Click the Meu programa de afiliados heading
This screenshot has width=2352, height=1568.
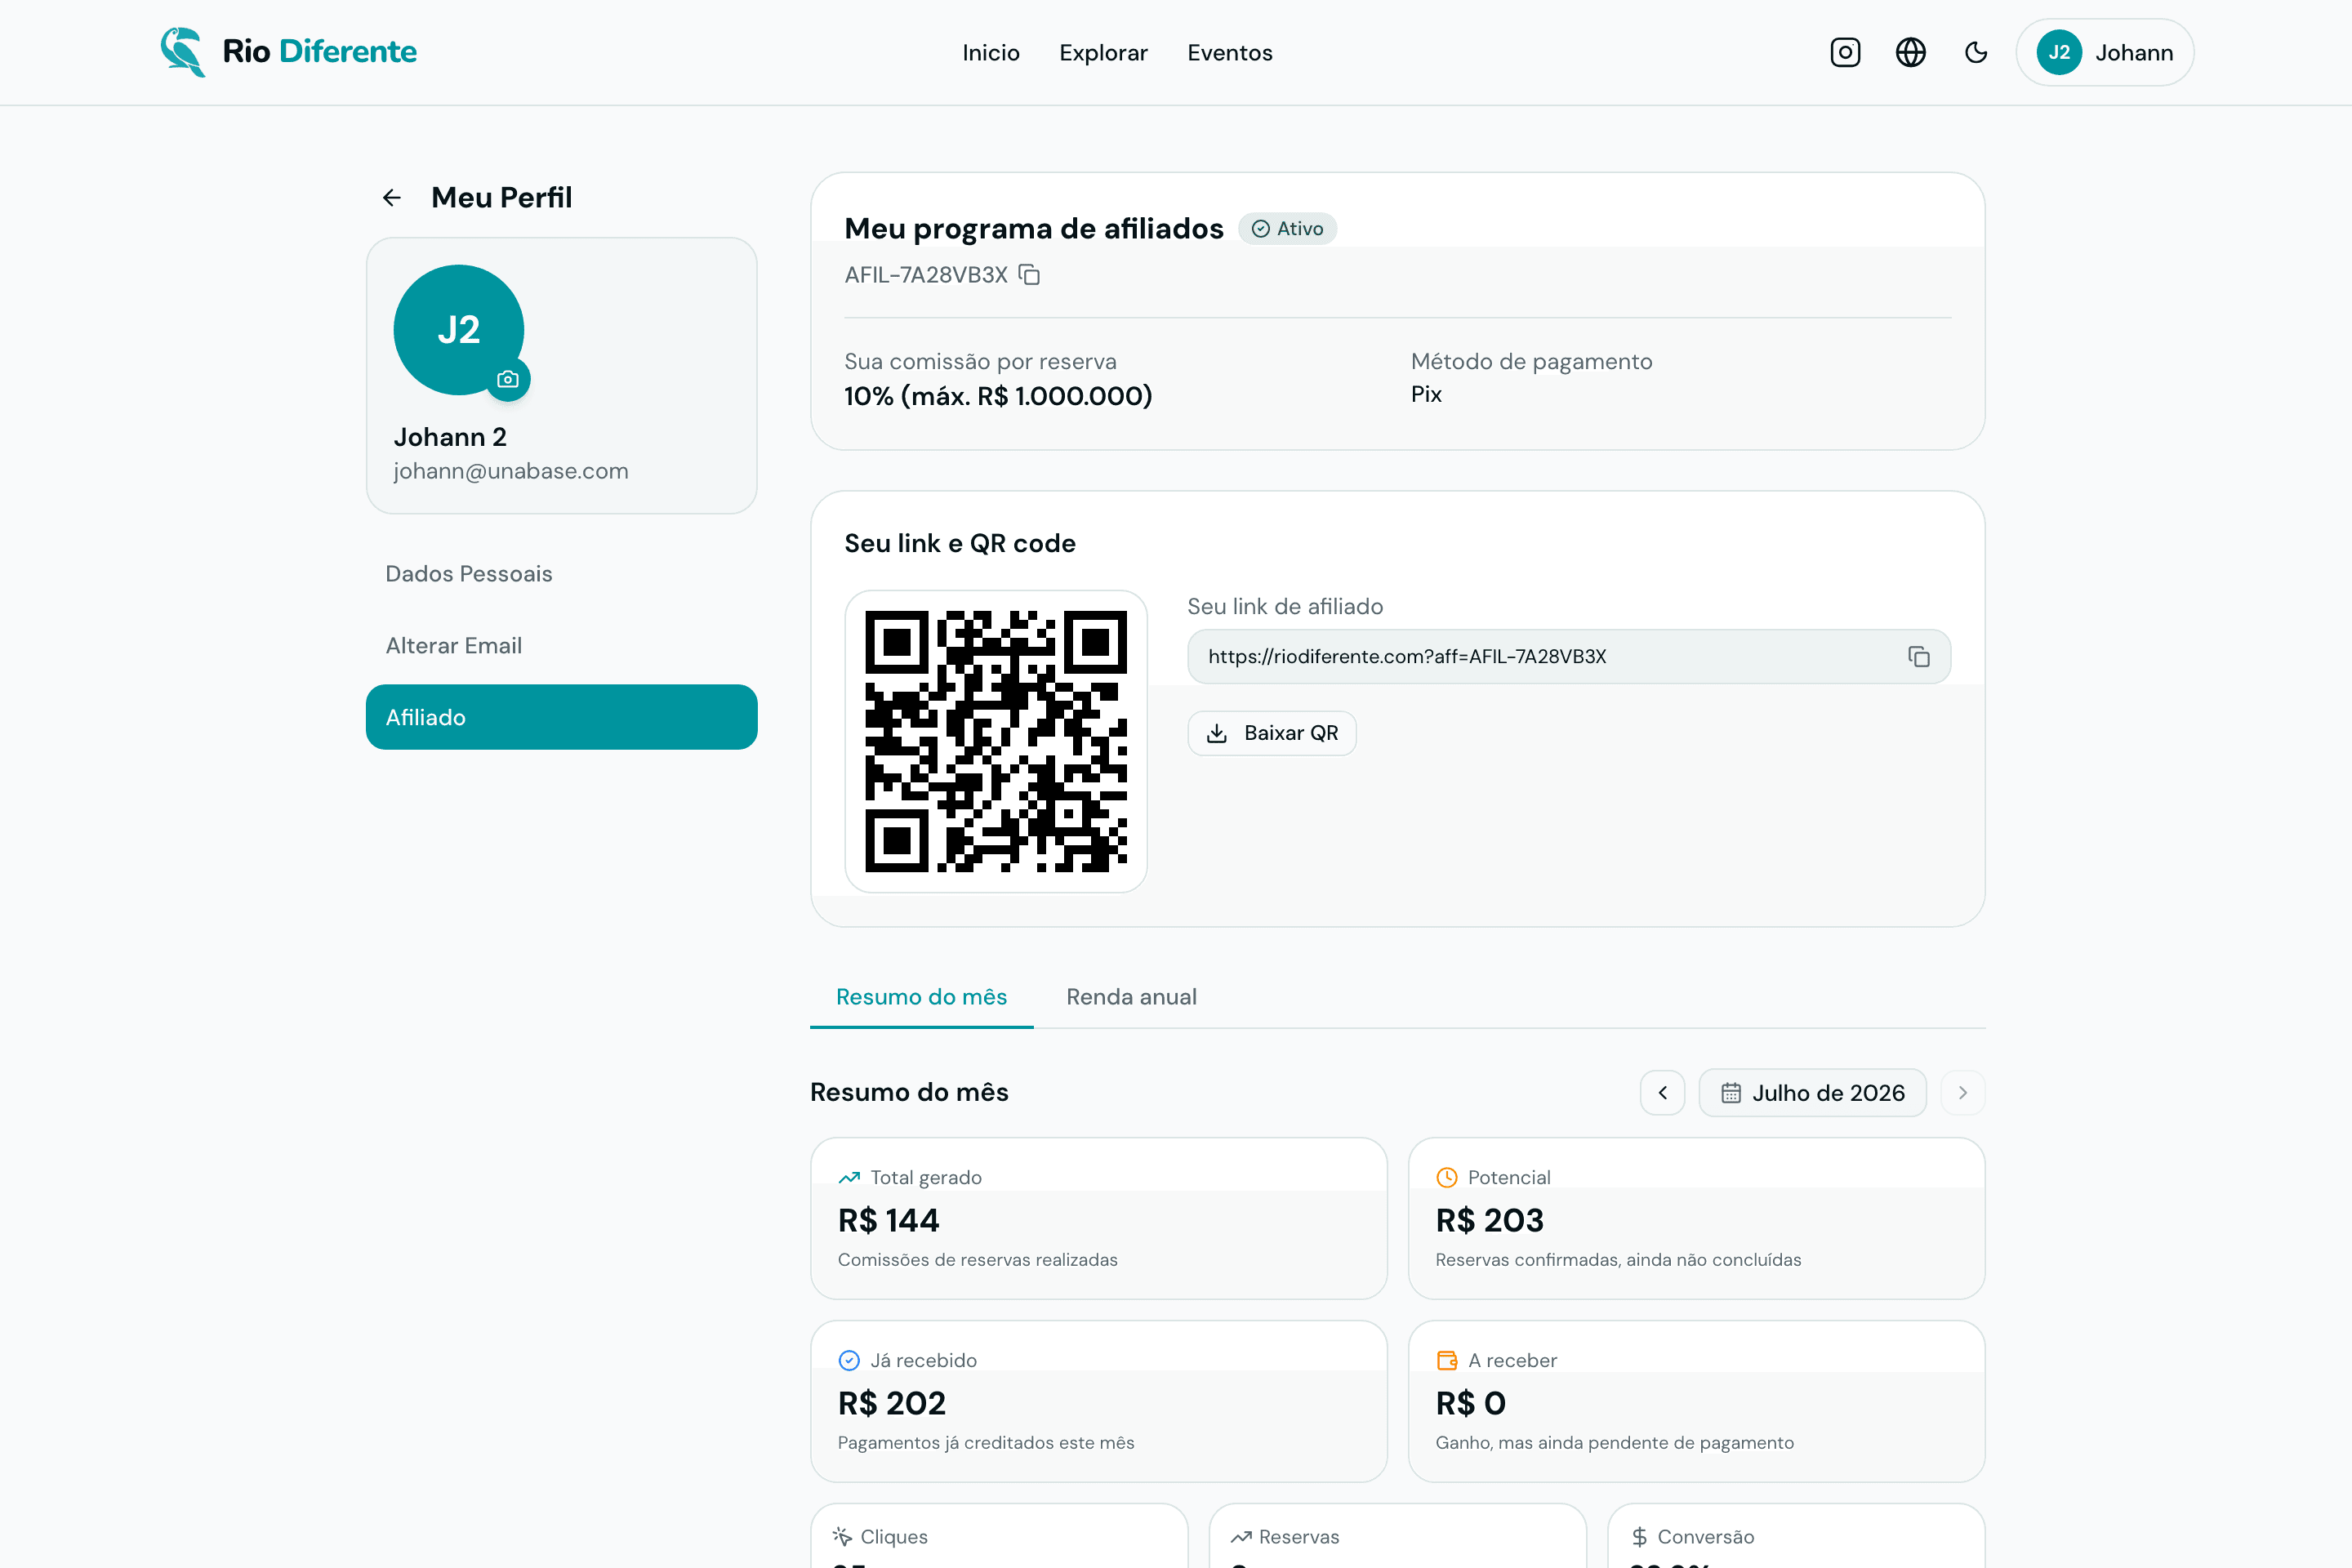pos(1034,229)
